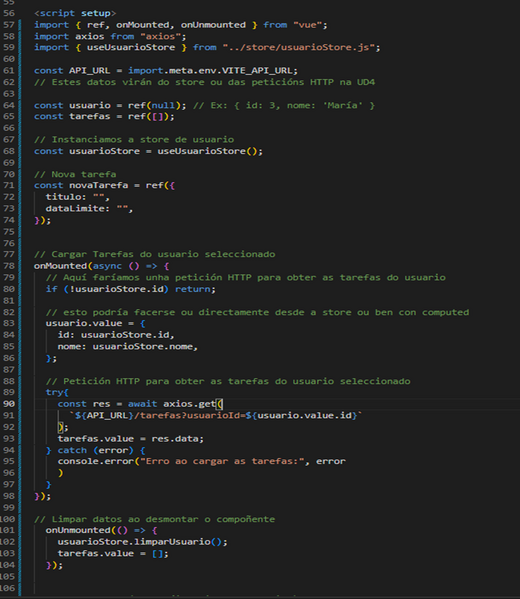
Task: Click the active line number 90
Action: pos(9,404)
